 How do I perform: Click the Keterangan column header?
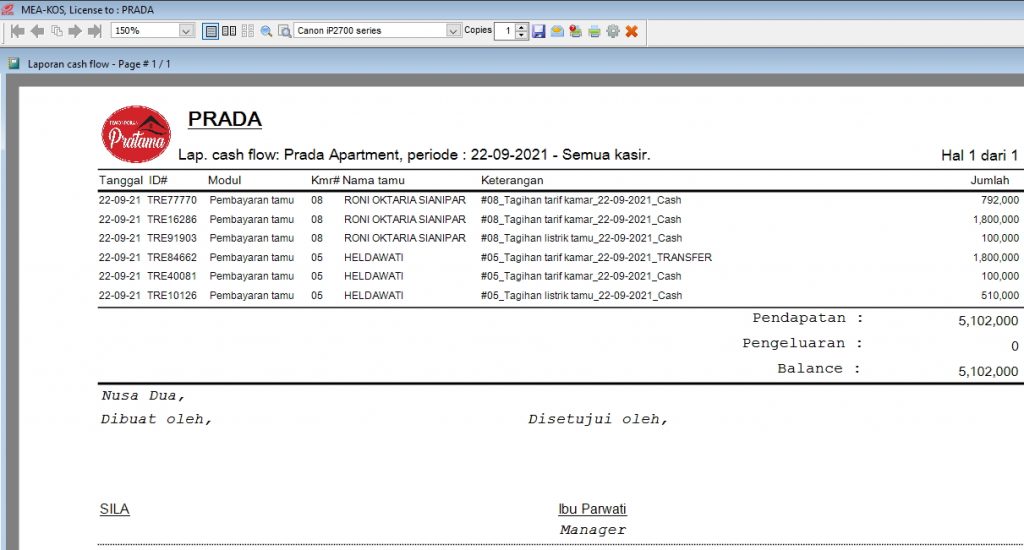pyautogui.click(x=512, y=180)
